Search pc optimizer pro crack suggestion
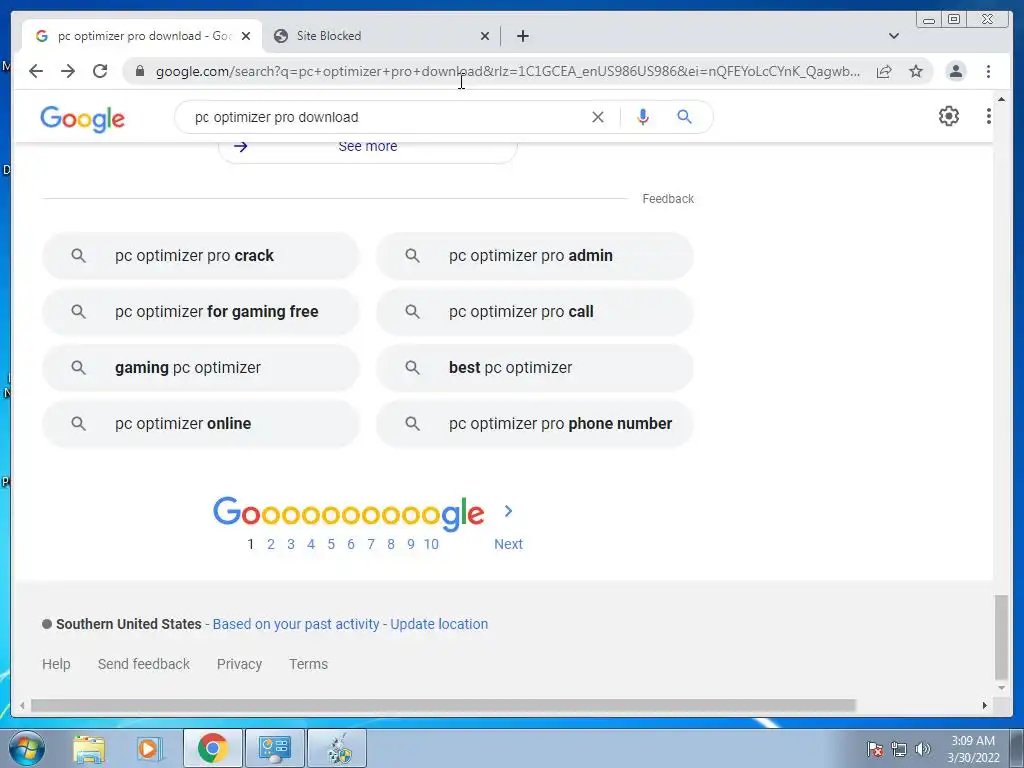1024x768 pixels. tap(200, 255)
